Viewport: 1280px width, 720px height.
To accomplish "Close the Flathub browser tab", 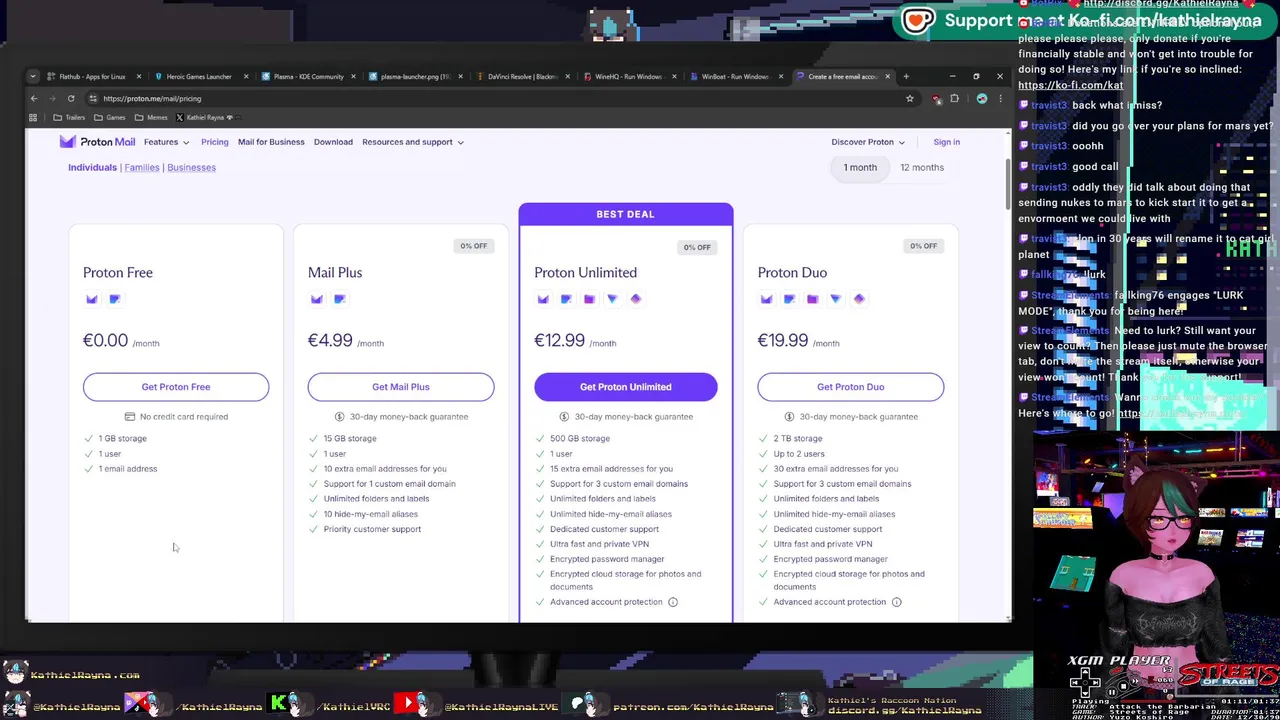I will (x=139, y=76).
